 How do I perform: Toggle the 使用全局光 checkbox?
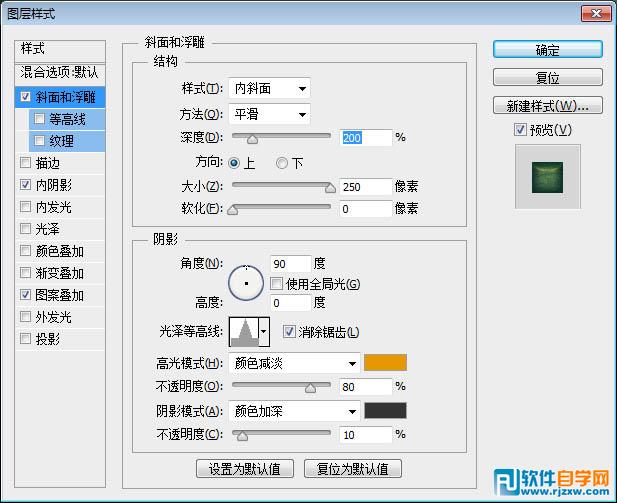coord(276,284)
